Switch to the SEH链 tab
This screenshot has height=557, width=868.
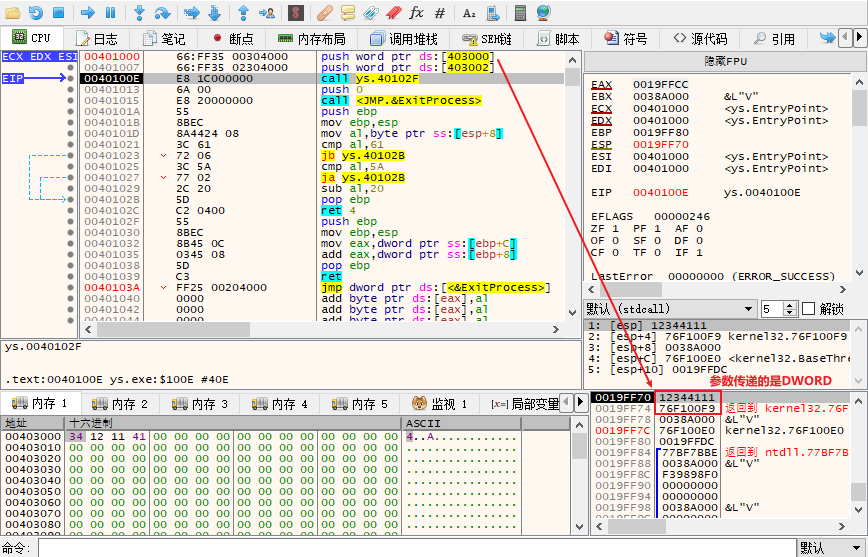click(x=487, y=39)
